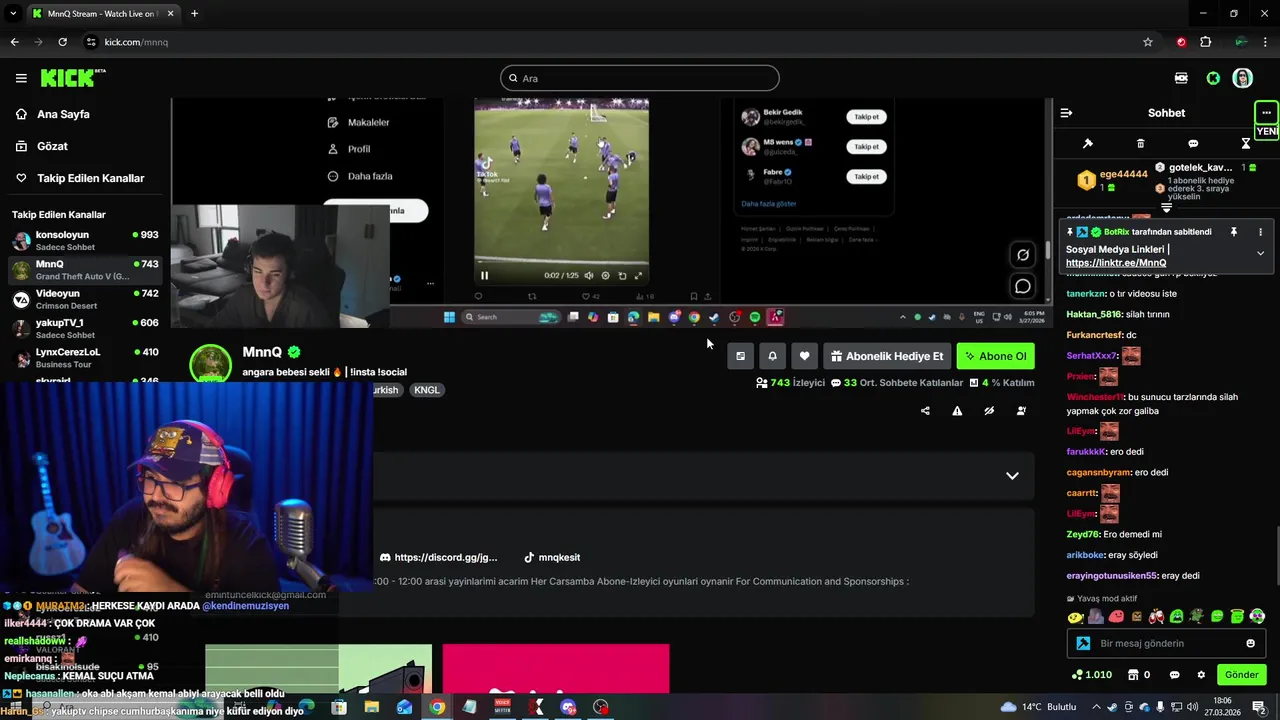Open the hamburger sidebar menu

click(x=21, y=78)
